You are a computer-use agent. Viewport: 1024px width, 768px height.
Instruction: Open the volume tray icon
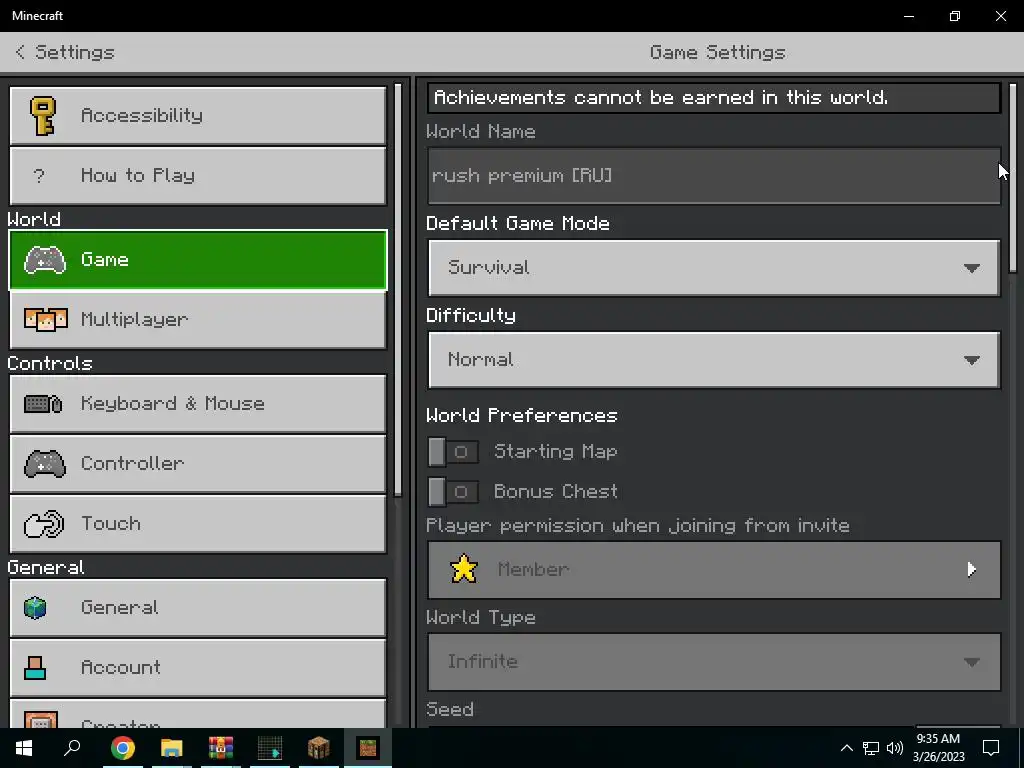coord(895,748)
